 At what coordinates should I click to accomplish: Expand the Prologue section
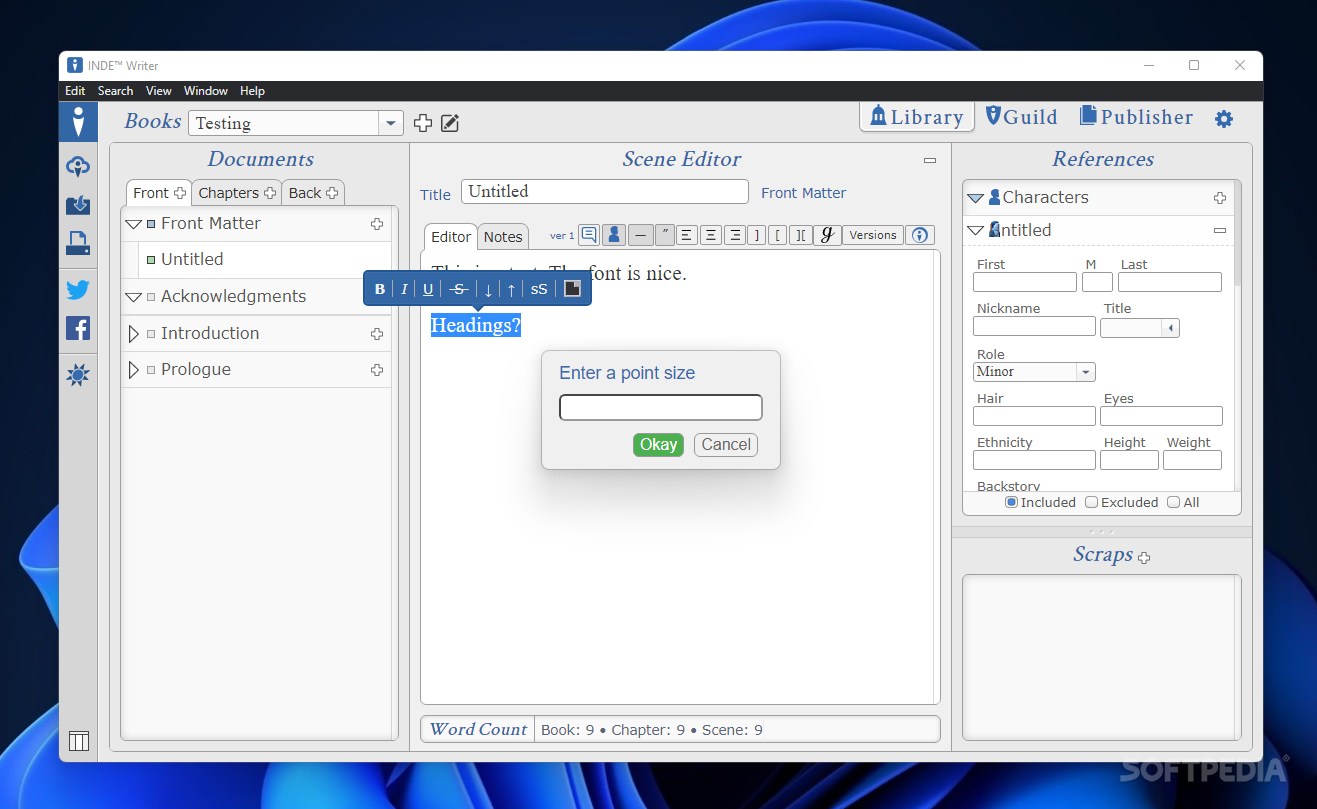pyautogui.click(x=133, y=370)
